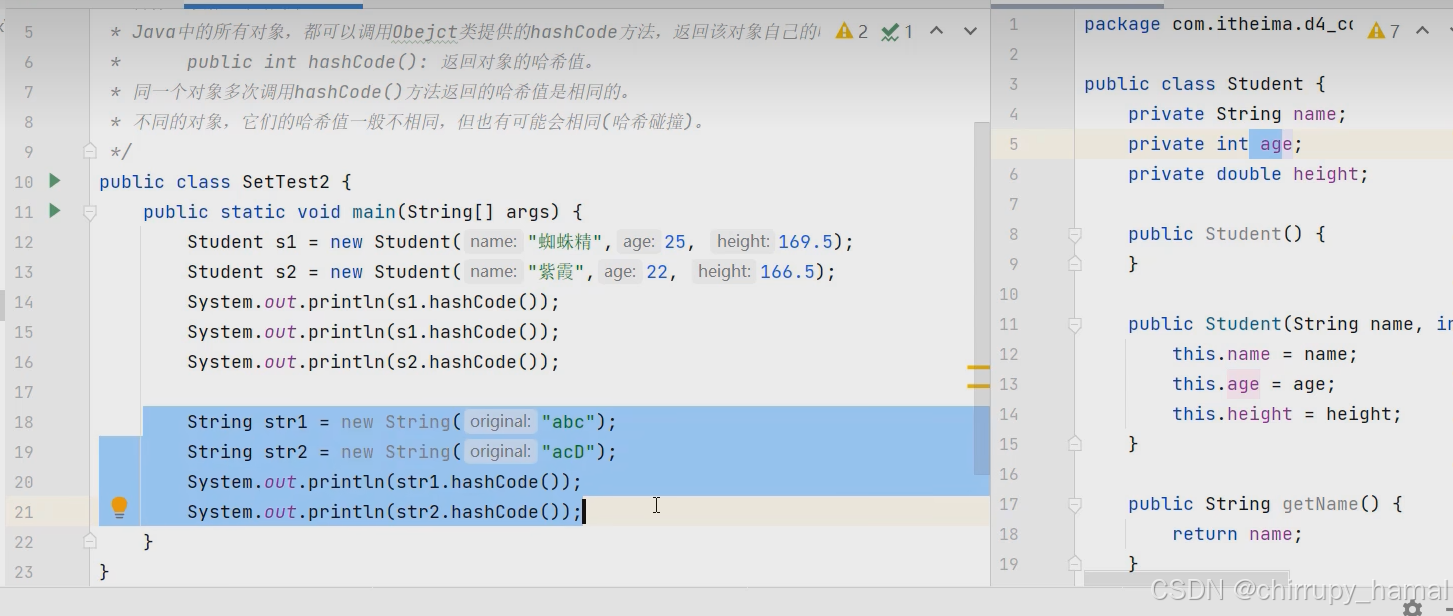Click the private String name field
Screen dimensions: 1453x616
click(x=1238, y=114)
